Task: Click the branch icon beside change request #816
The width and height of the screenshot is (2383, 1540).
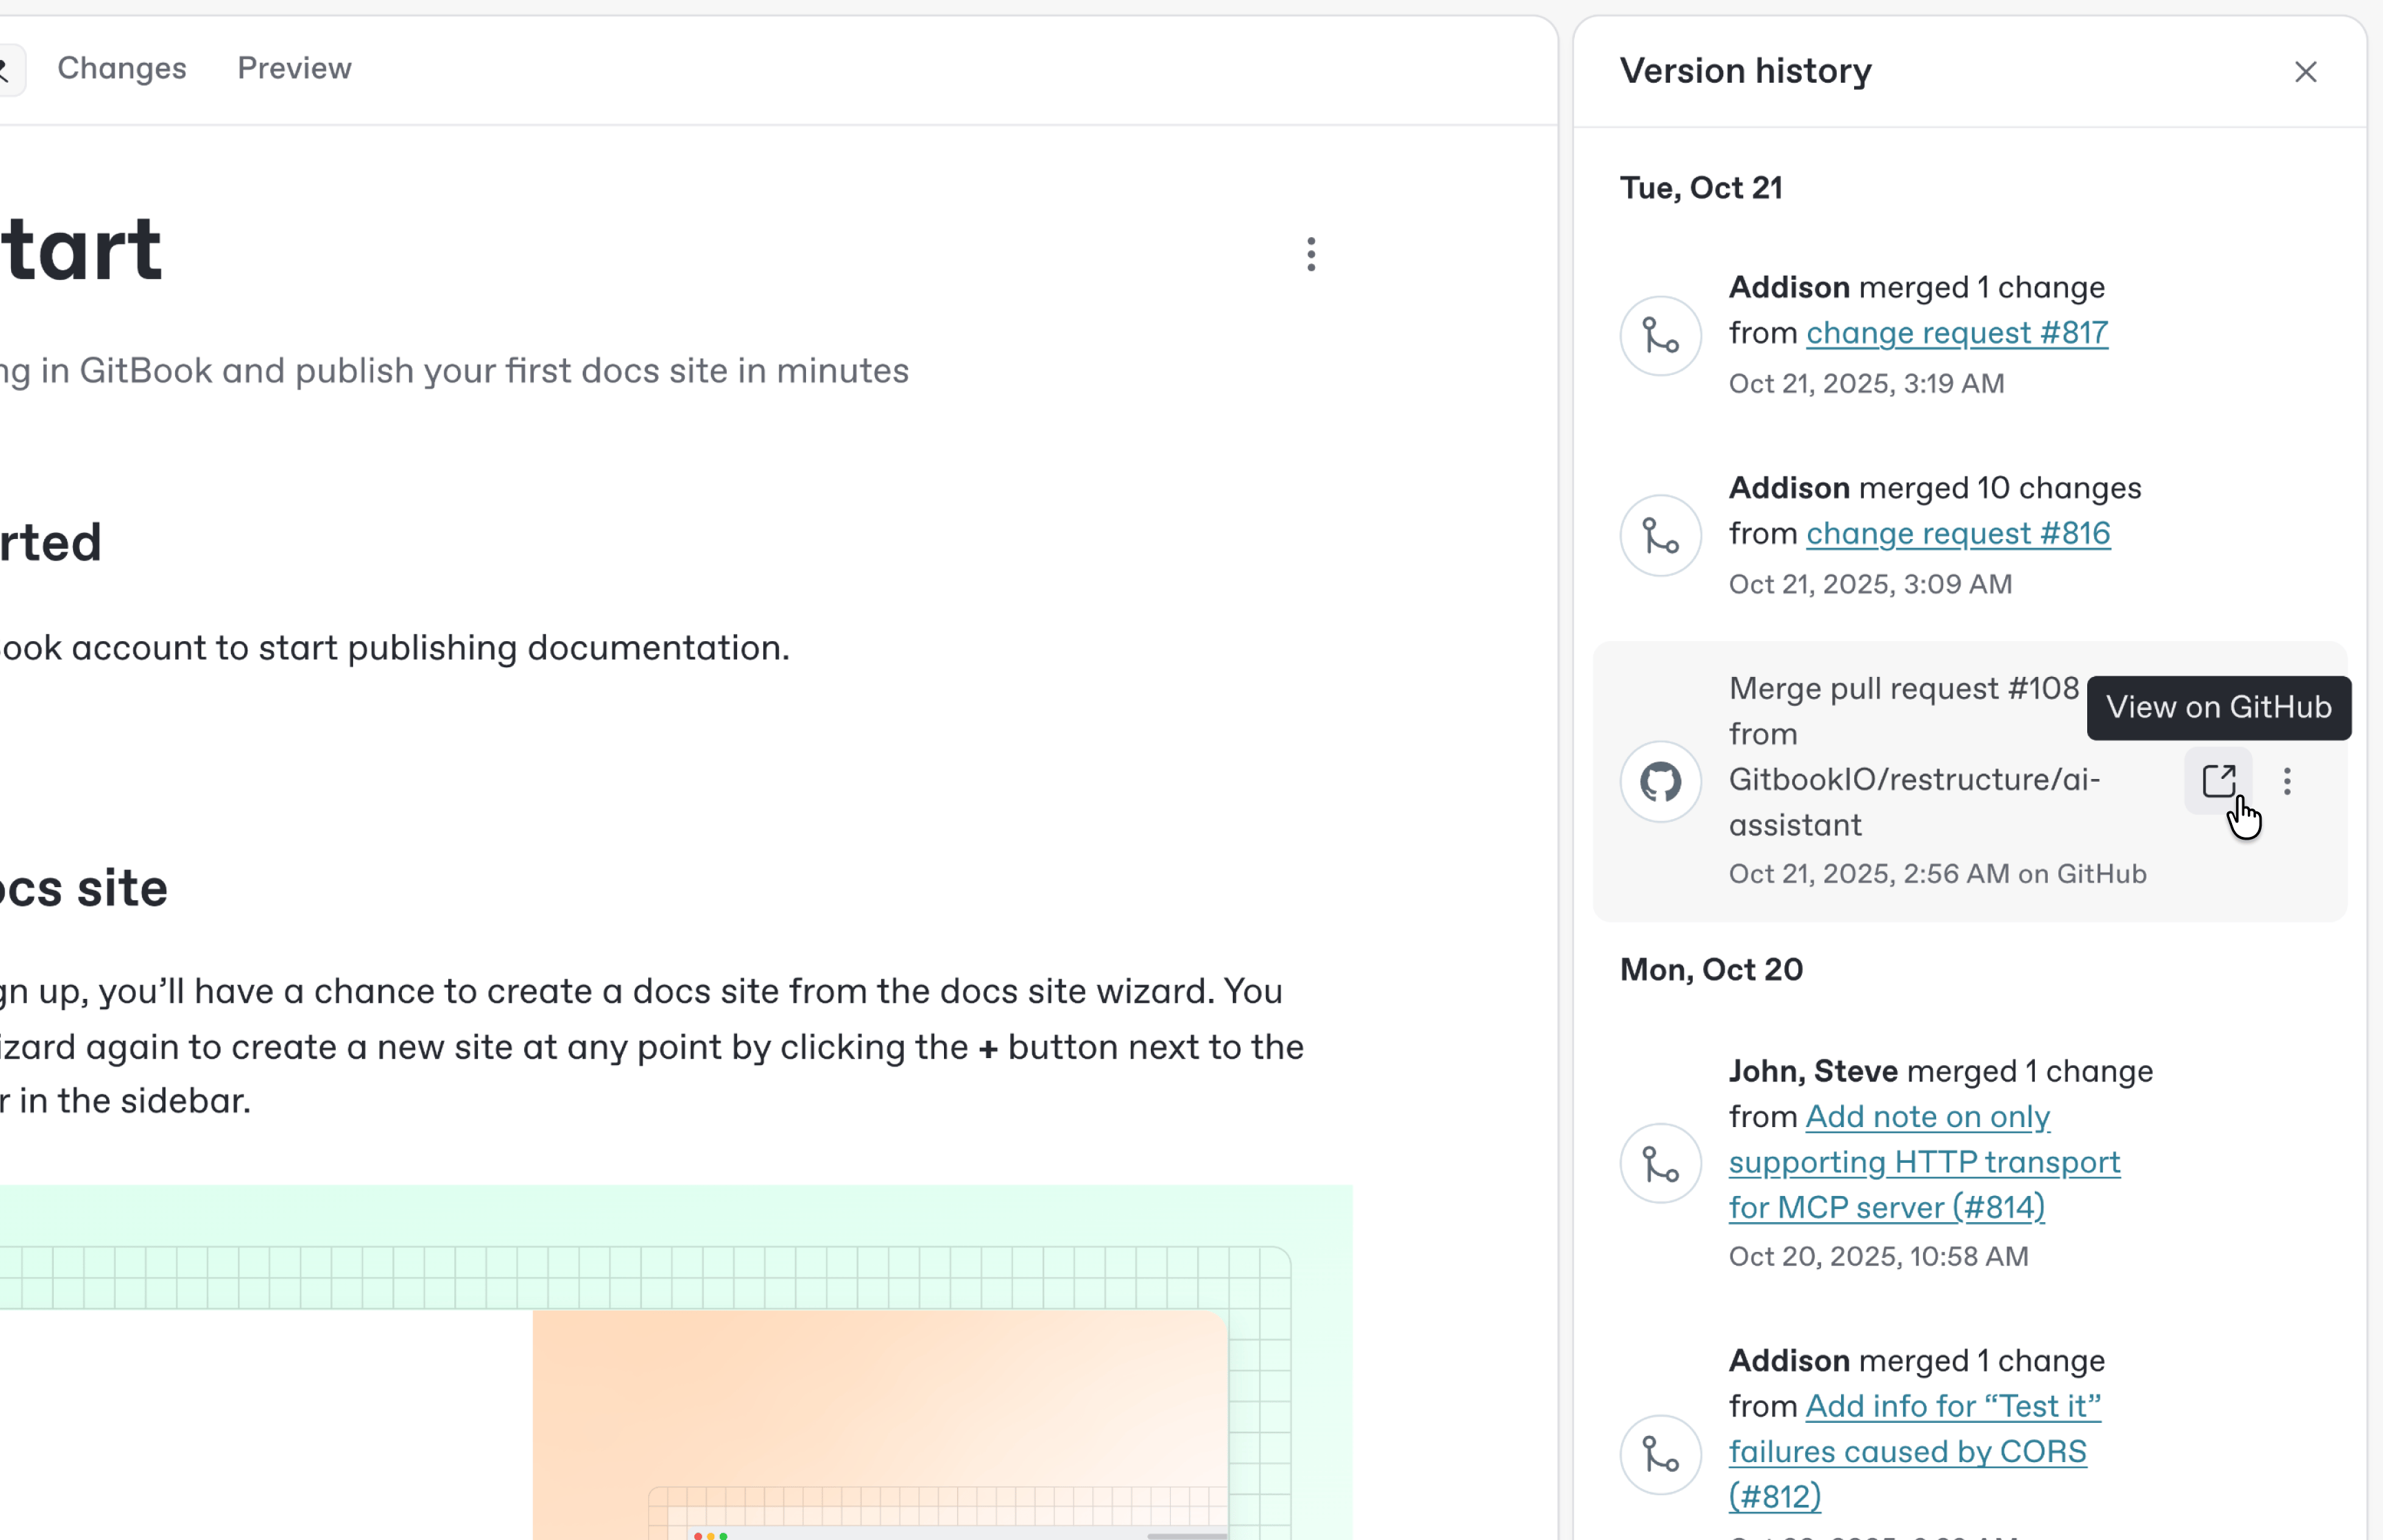Action: pos(1659,536)
